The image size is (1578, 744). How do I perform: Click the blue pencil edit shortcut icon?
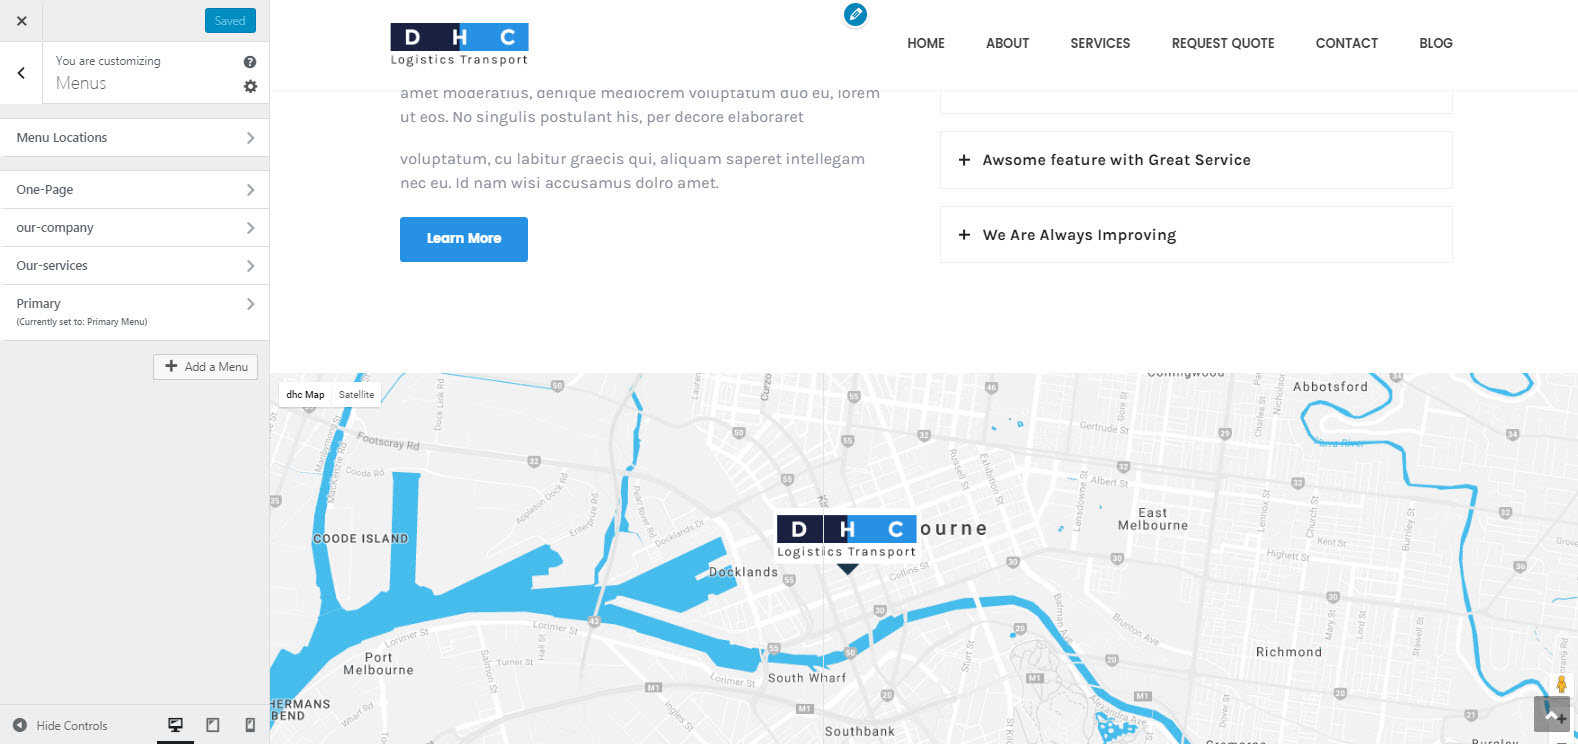coord(855,15)
